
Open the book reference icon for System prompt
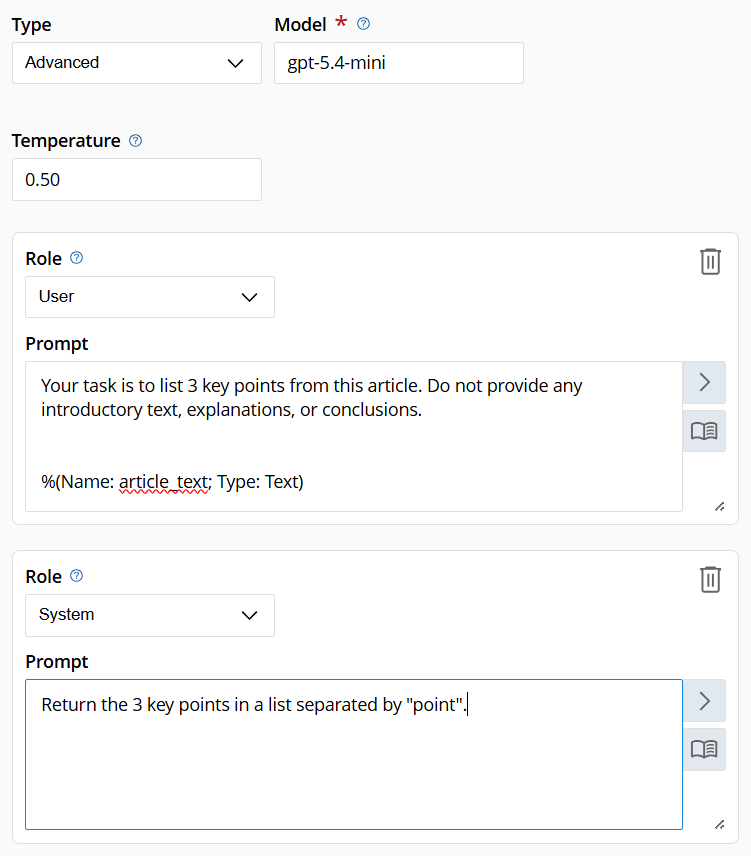(x=704, y=749)
